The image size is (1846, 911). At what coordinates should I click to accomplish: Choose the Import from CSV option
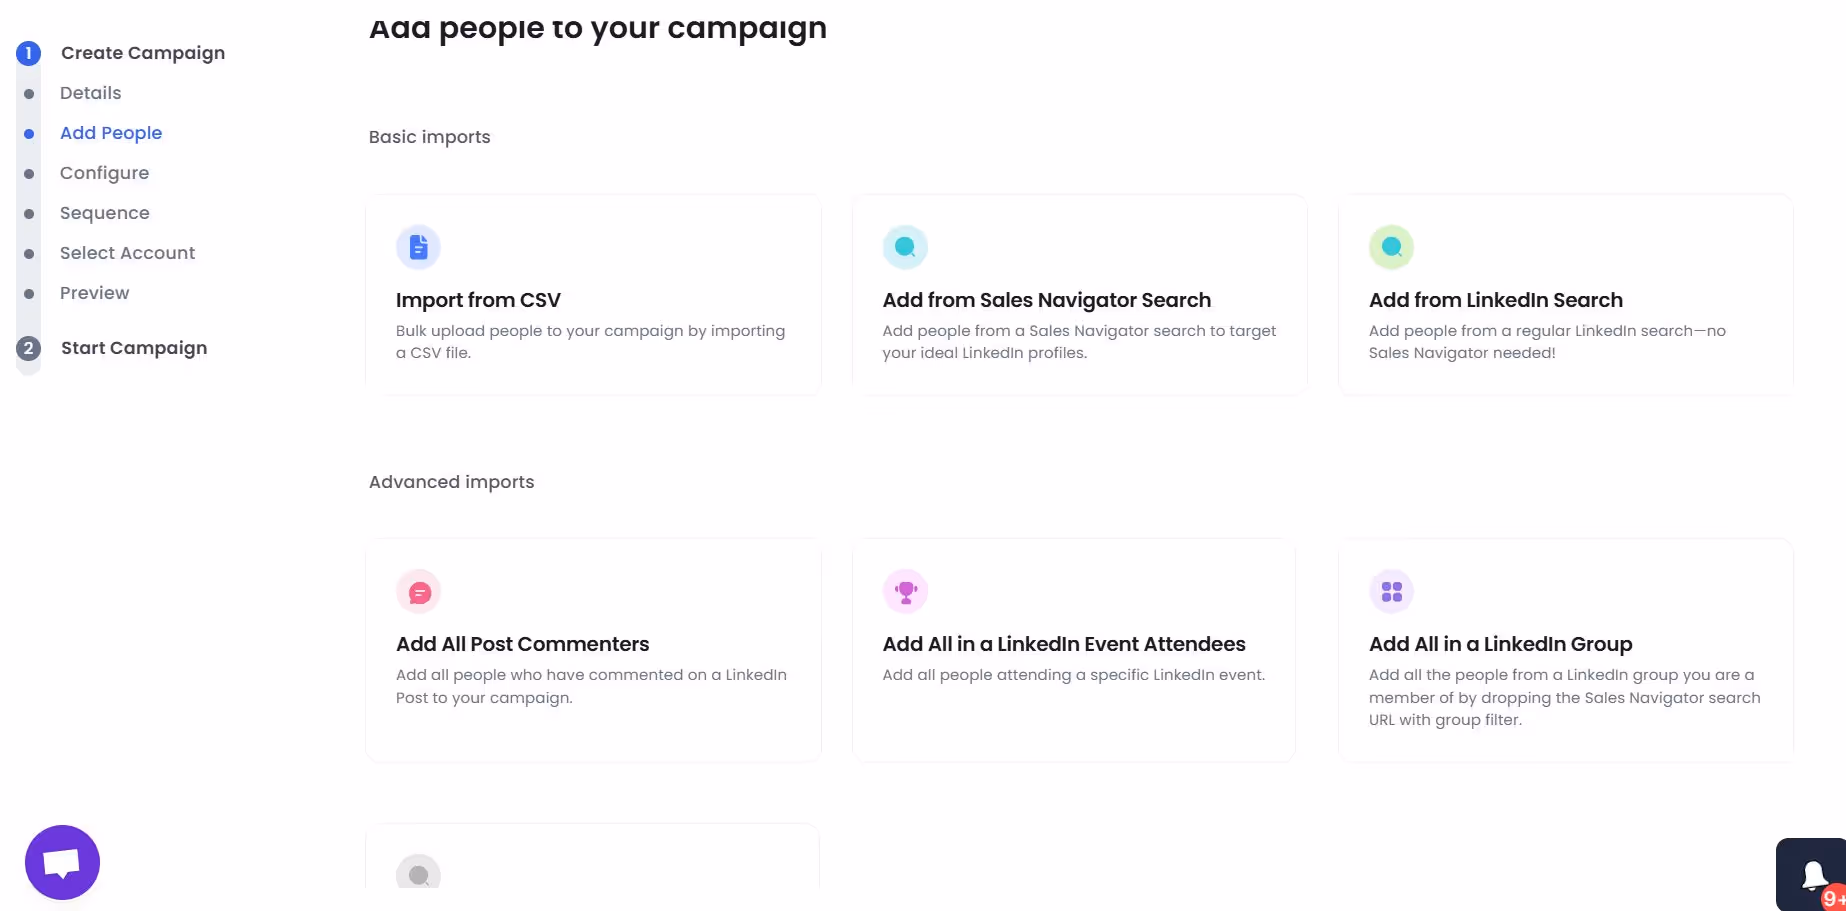click(594, 295)
